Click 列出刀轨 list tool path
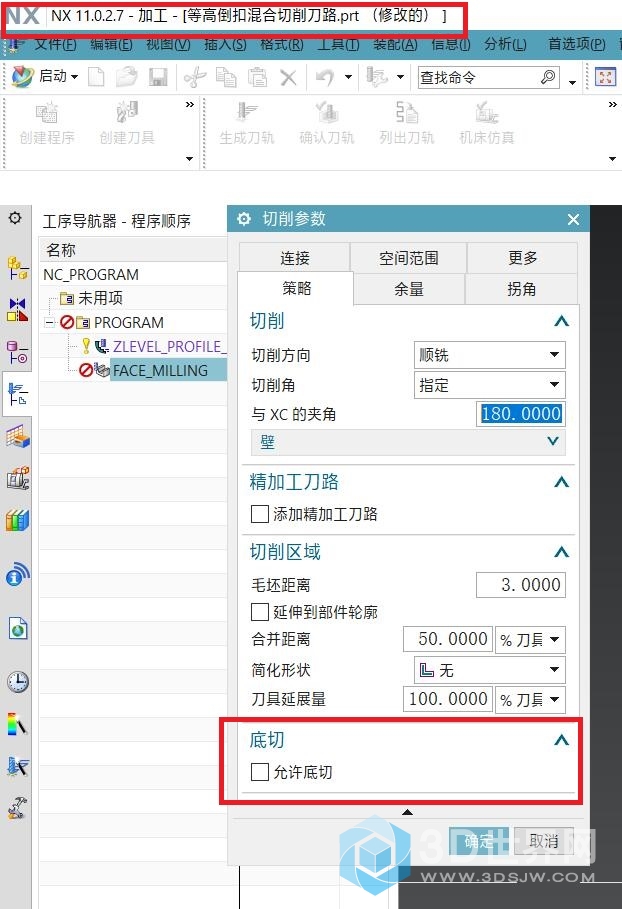Screen dimensions: 622x909 [x=406, y=124]
